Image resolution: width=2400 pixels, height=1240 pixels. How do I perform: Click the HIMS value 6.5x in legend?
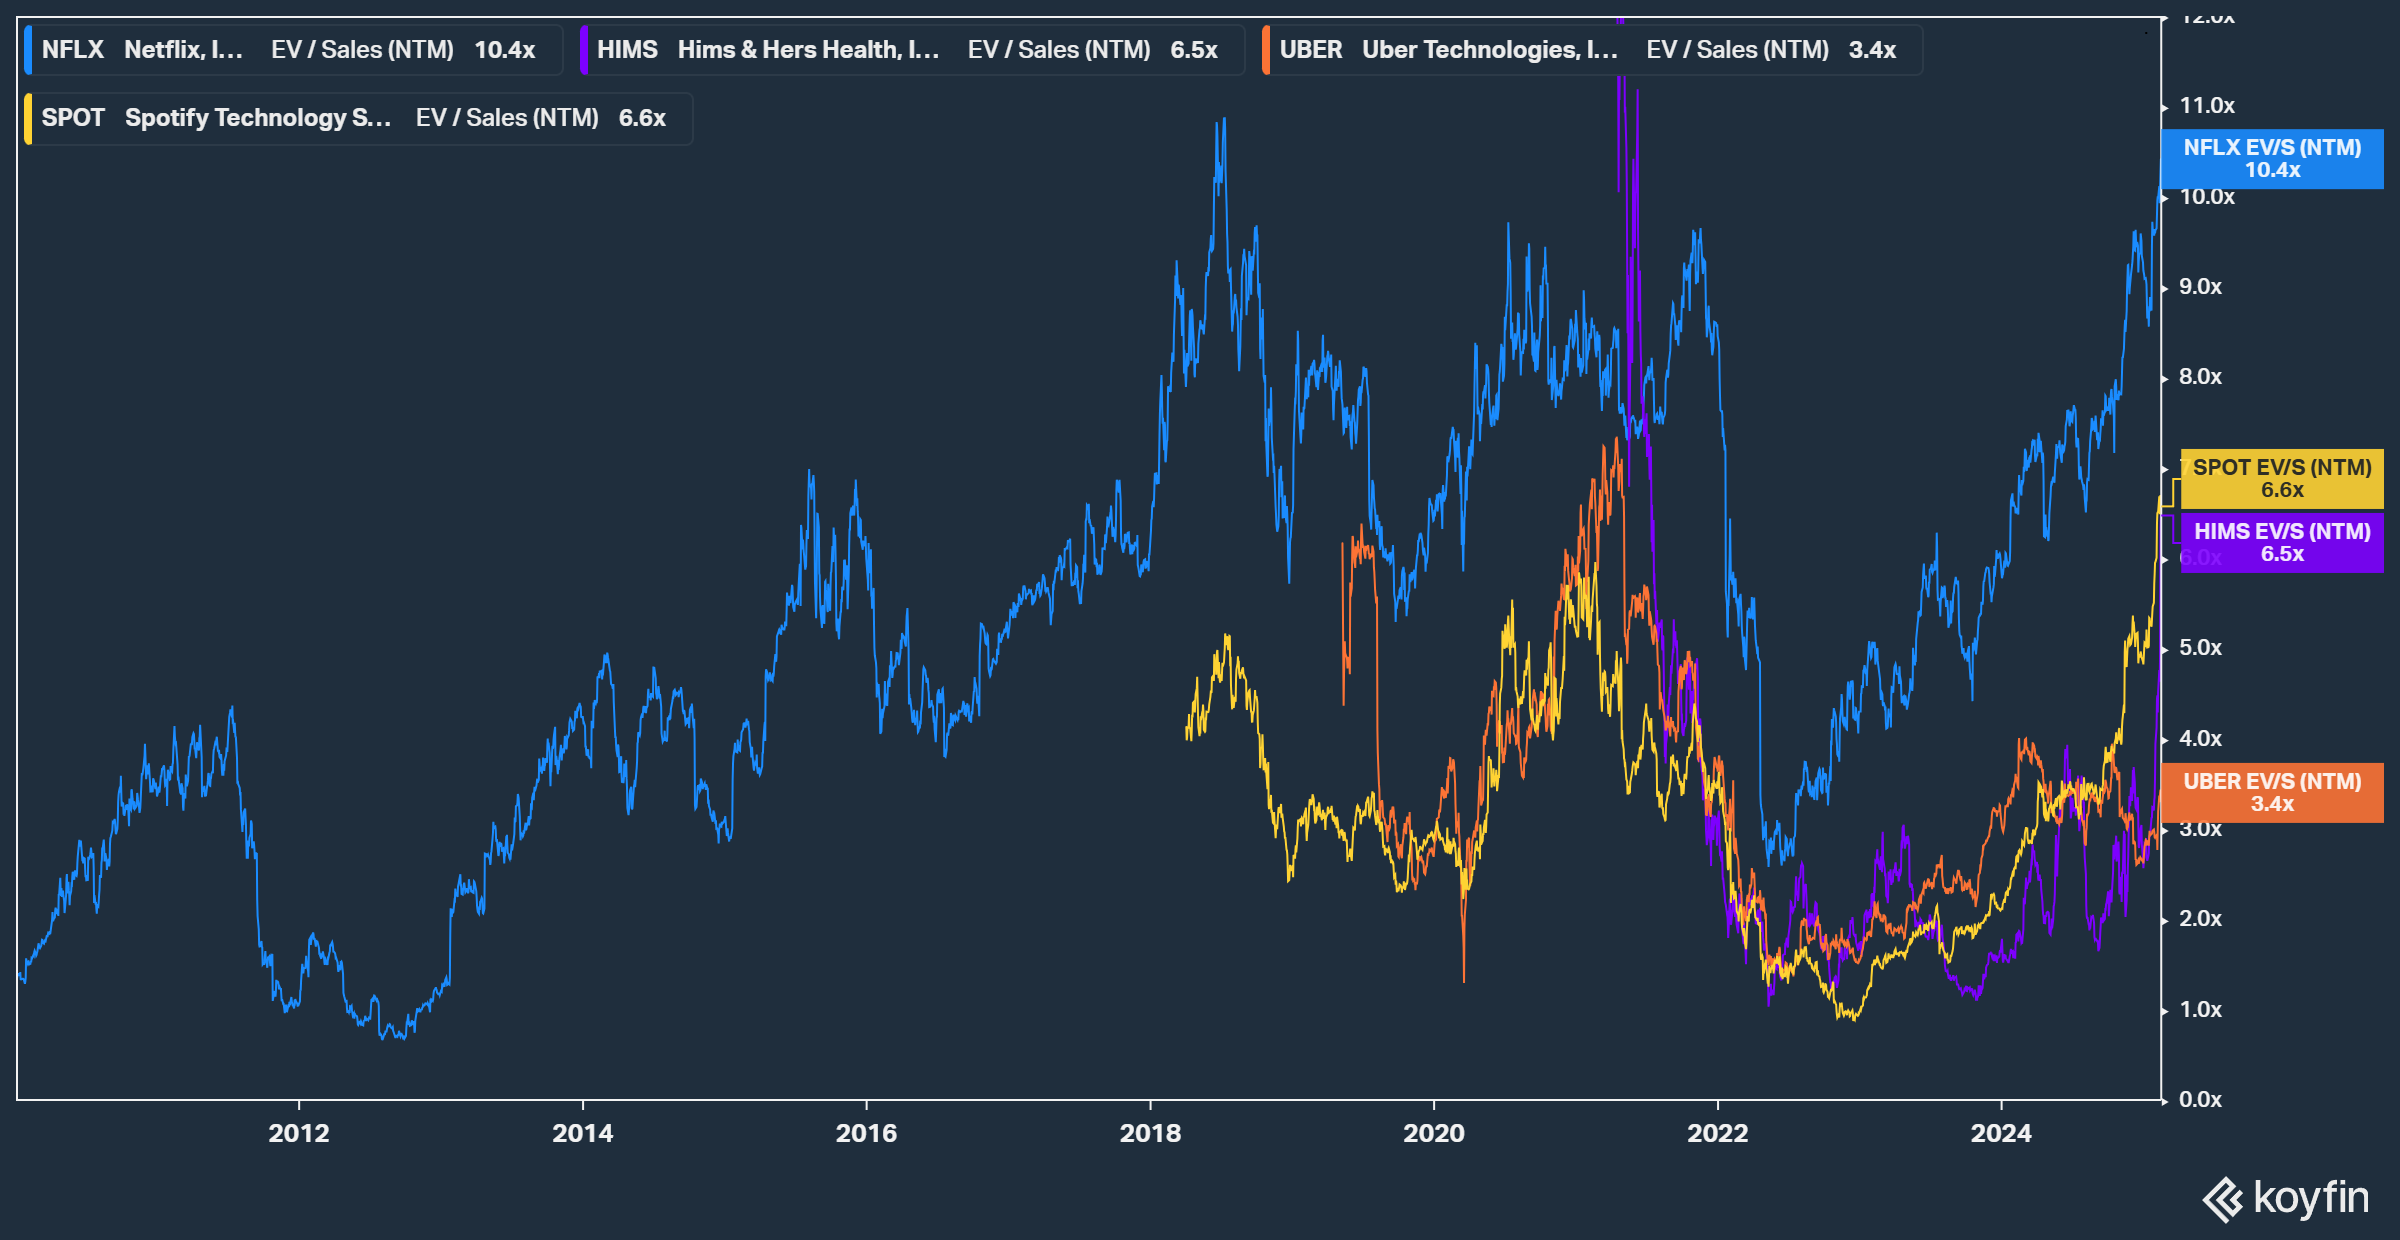pyautogui.click(x=1194, y=50)
